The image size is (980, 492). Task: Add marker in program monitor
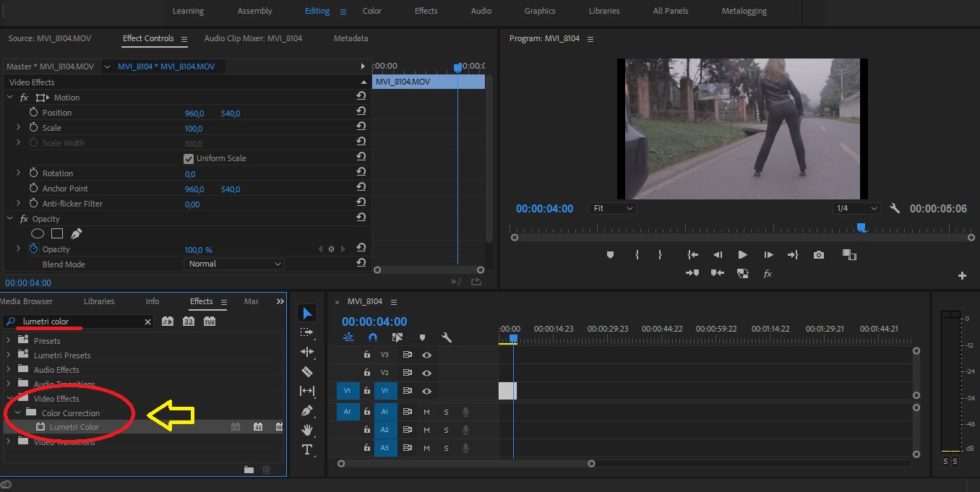(x=610, y=255)
